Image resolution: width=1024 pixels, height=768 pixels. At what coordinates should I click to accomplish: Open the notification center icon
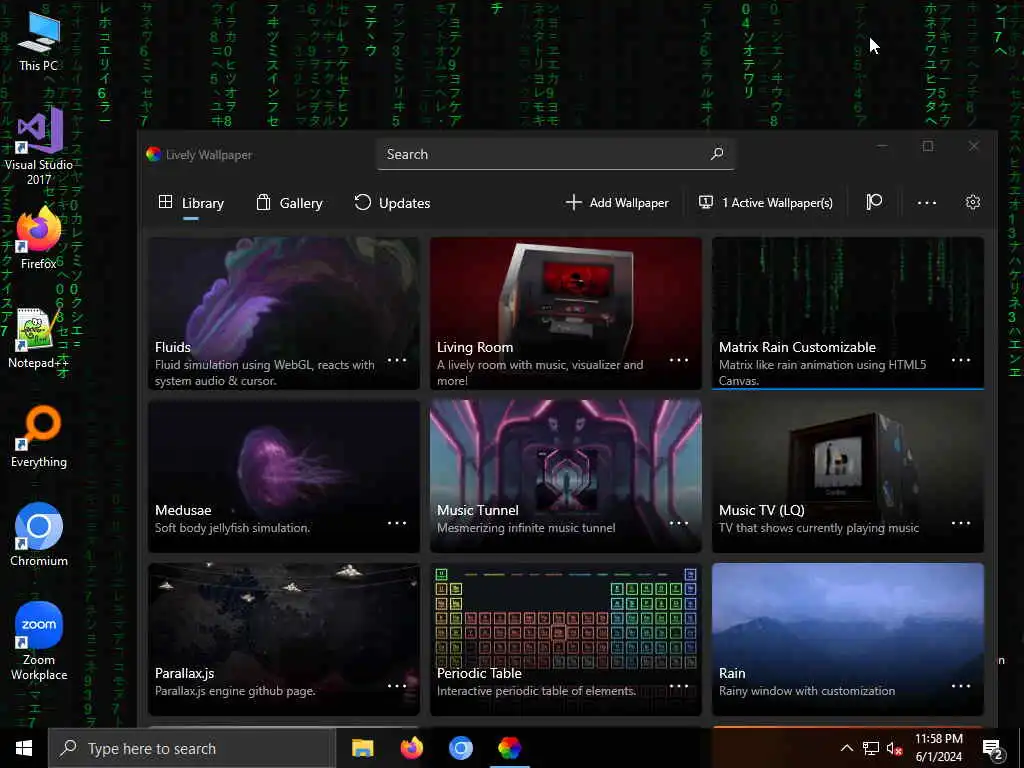(x=993, y=749)
